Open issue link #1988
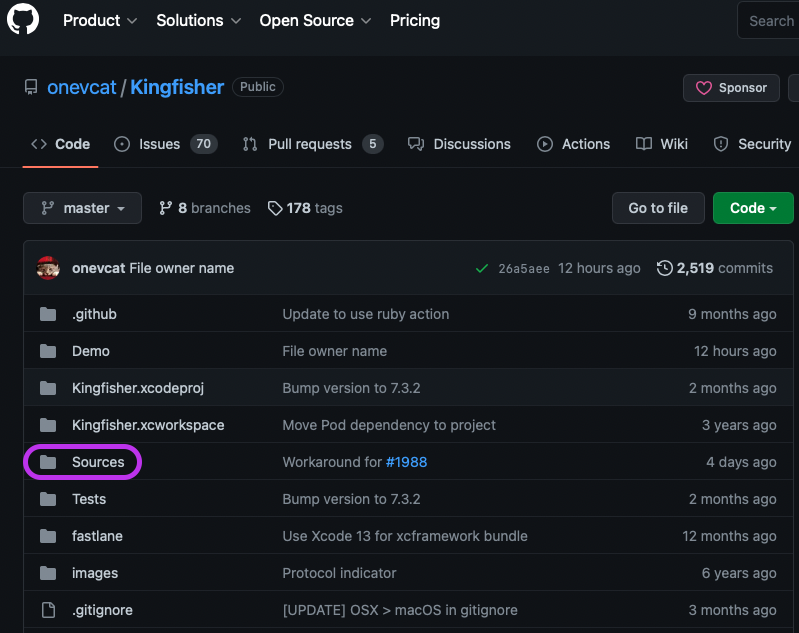Viewport: 799px width, 633px height. [x=406, y=462]
